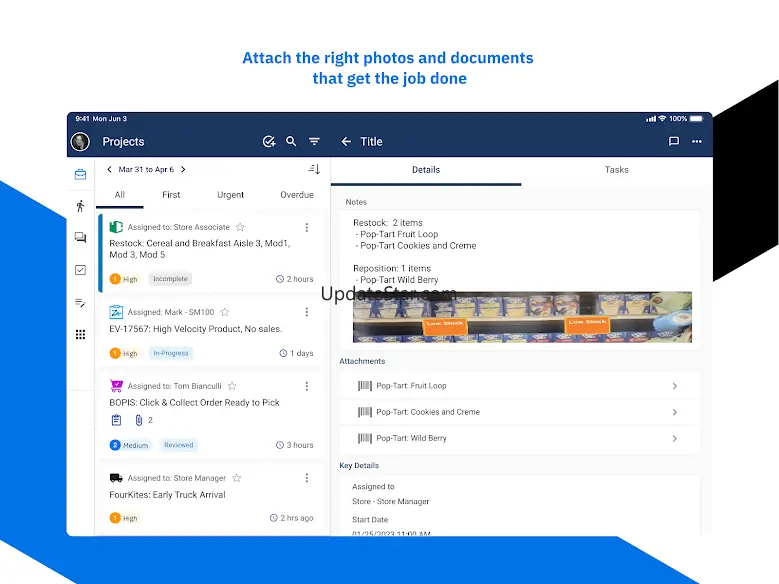Star the Store Associate restock task
The height and width of the screenshot is (584, 779).
pyautogui.click(x=240, y=227)
